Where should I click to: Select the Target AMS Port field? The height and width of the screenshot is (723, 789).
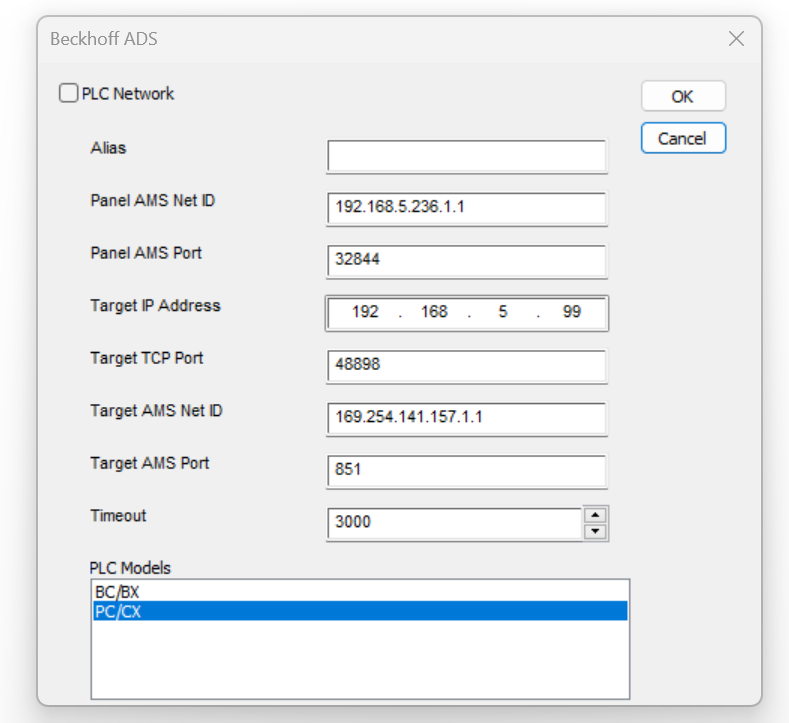click(466, 470)
